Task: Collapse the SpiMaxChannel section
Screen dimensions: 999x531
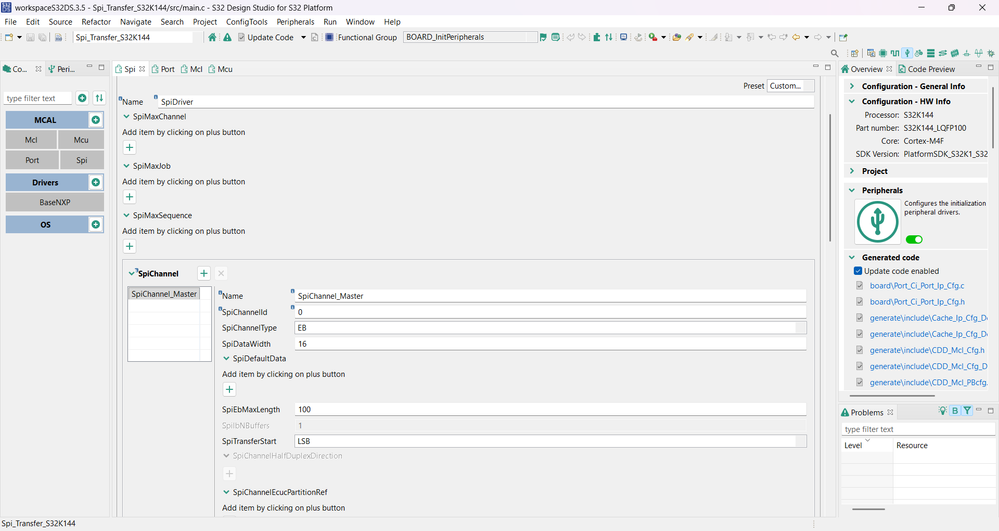Action: (126, 117)
